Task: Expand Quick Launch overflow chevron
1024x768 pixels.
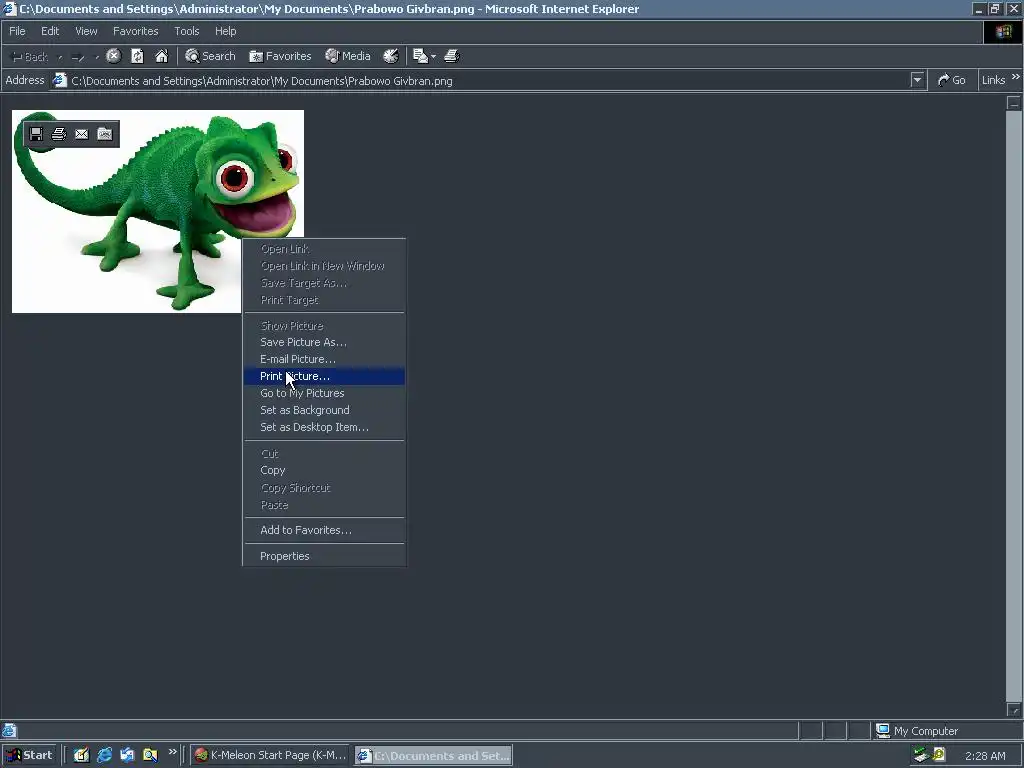Action: pyautogui.click(x=172, y=752)
